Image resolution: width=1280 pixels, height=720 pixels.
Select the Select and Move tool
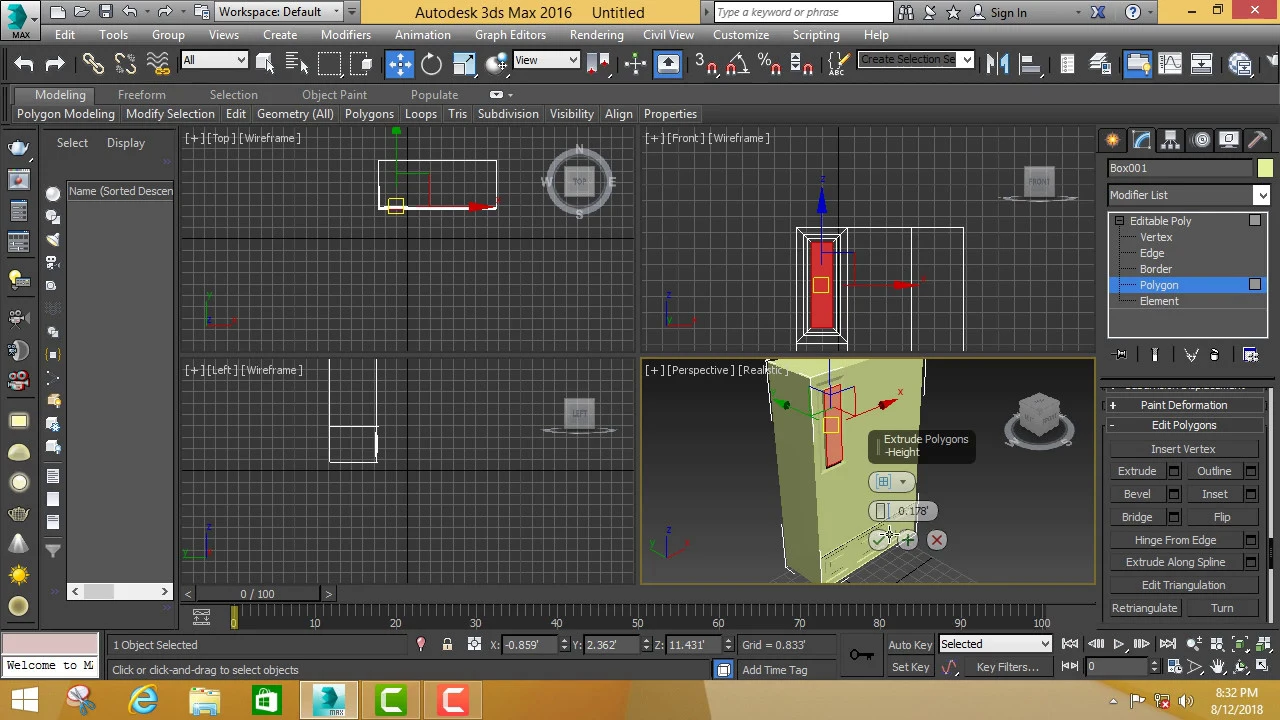pyautogui.click(x=399, y=63)
